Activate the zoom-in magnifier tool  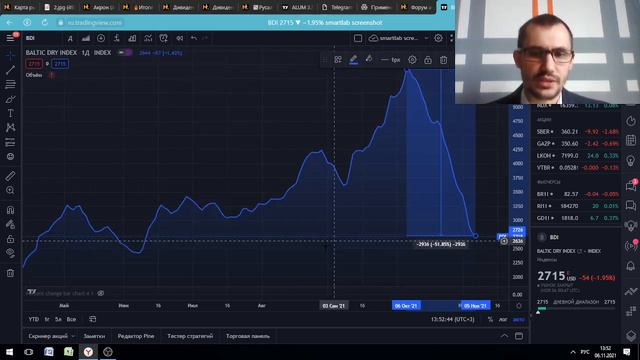(10, 191)
